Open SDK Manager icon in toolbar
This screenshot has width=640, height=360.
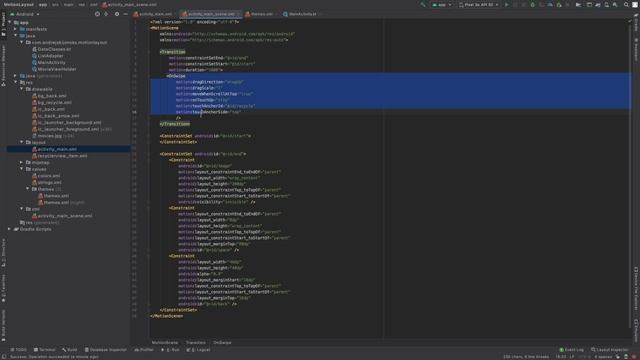coord(615,5)
